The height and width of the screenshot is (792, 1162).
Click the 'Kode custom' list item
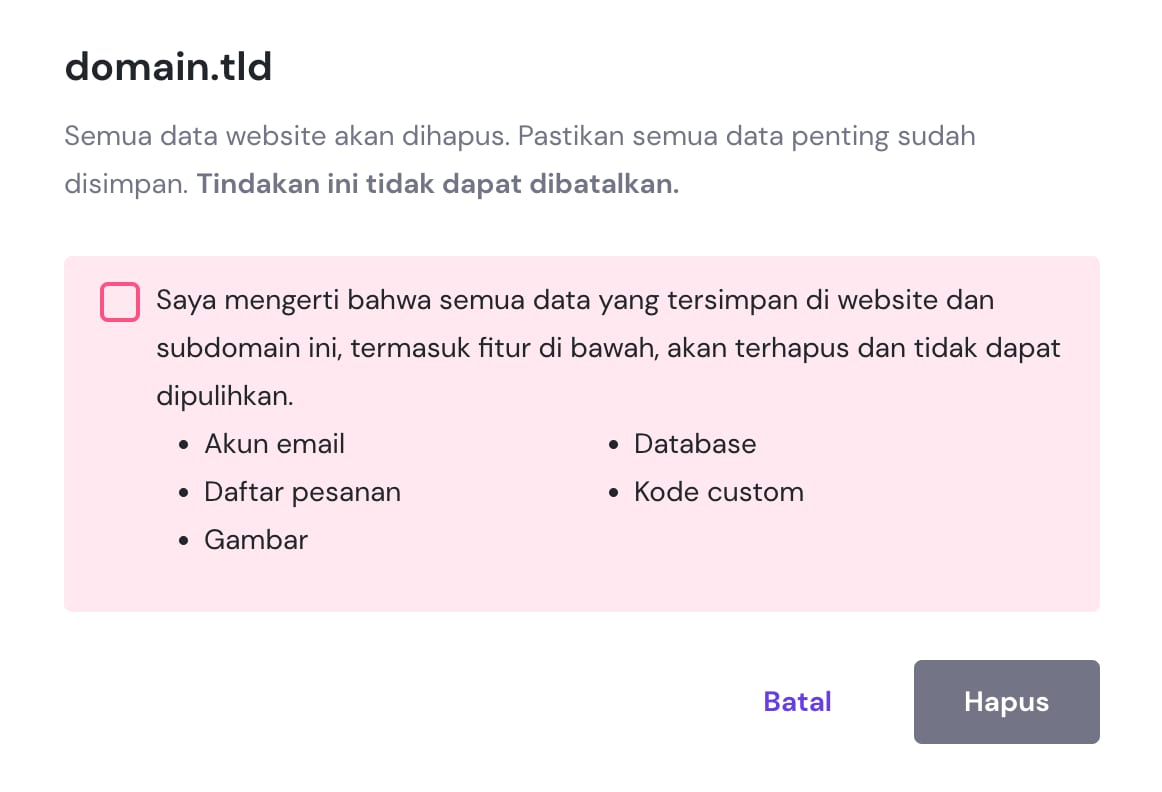tap(718, 492)
